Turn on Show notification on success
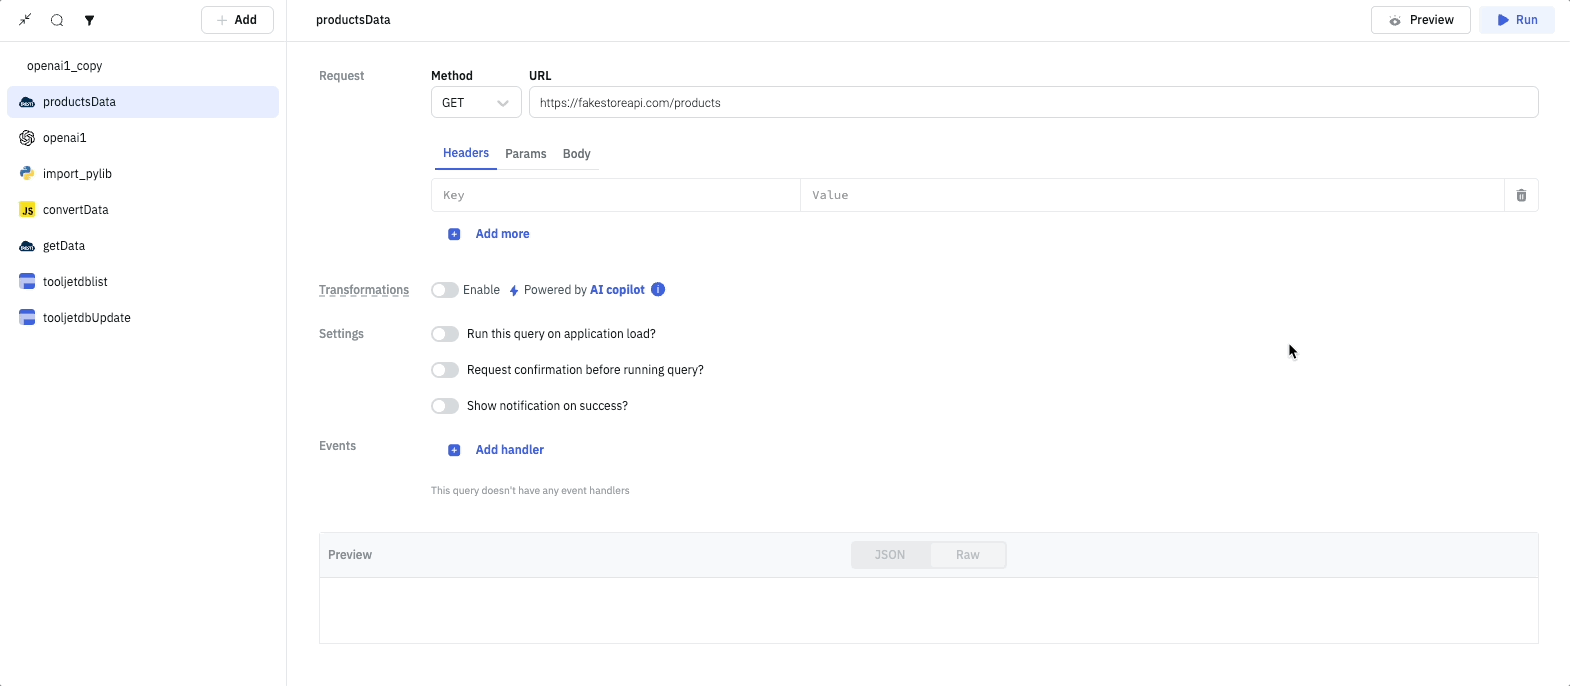 pyautogui.click(x=445, y=406)
